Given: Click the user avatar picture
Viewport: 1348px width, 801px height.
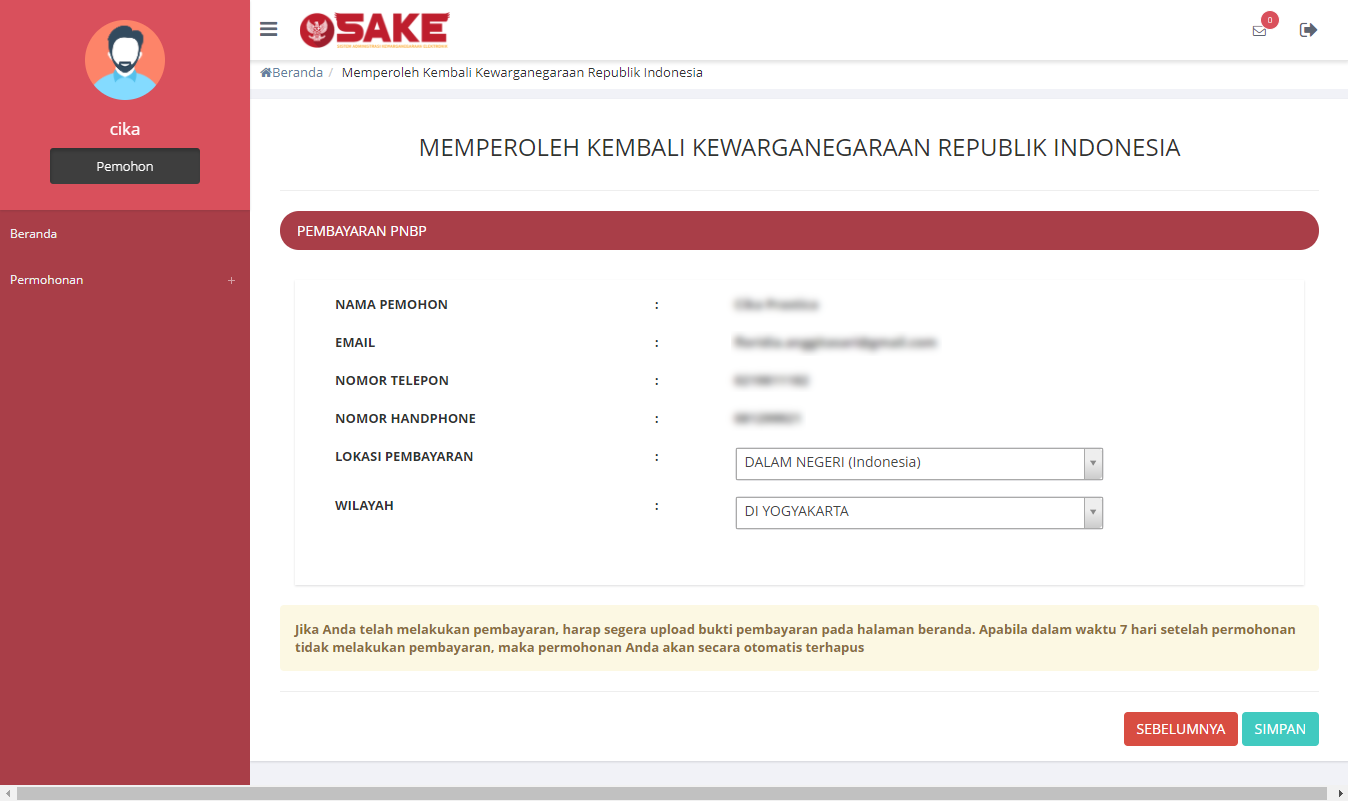Looking at the screenshot, I should click(125, 60).
